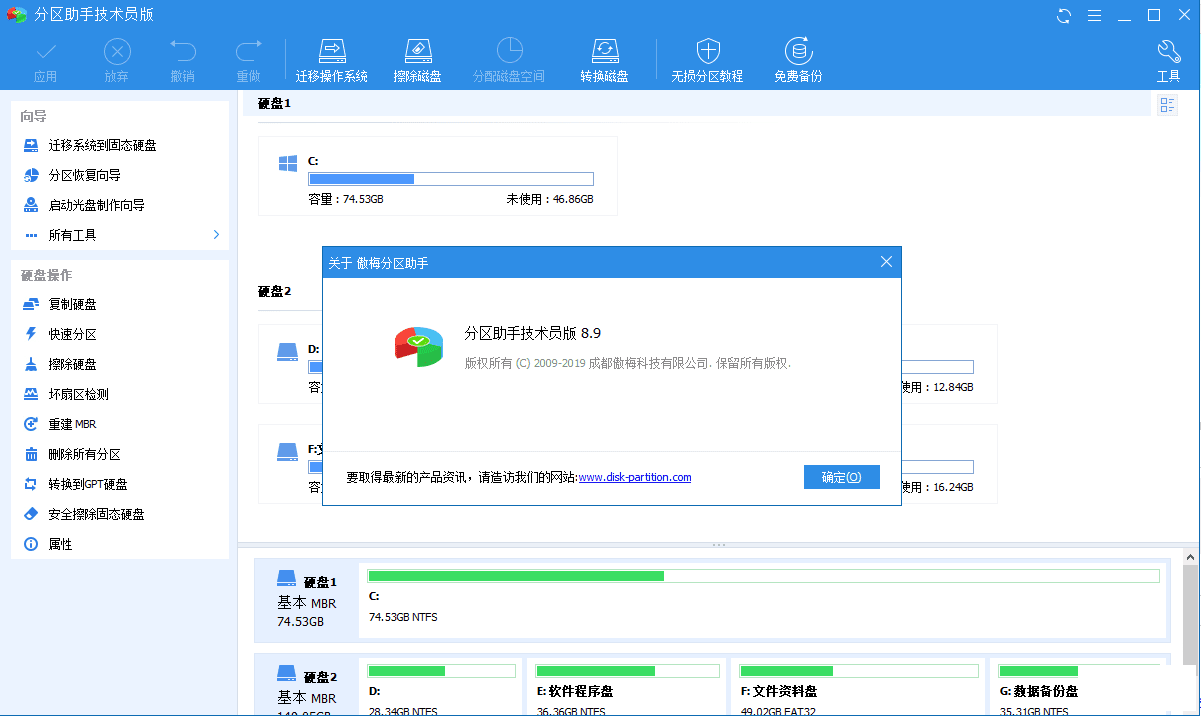Select E: 软件程序盘 partition block

pyautogui.click(x=625, y=687)
